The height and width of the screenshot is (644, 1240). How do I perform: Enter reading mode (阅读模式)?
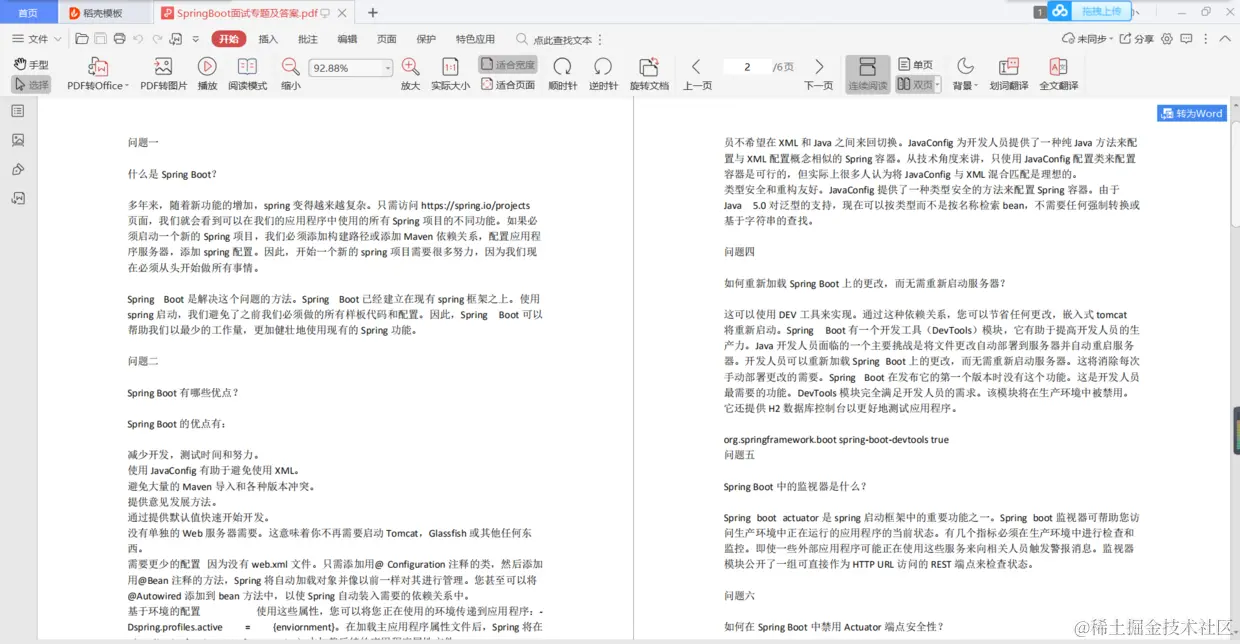(247, 74)
